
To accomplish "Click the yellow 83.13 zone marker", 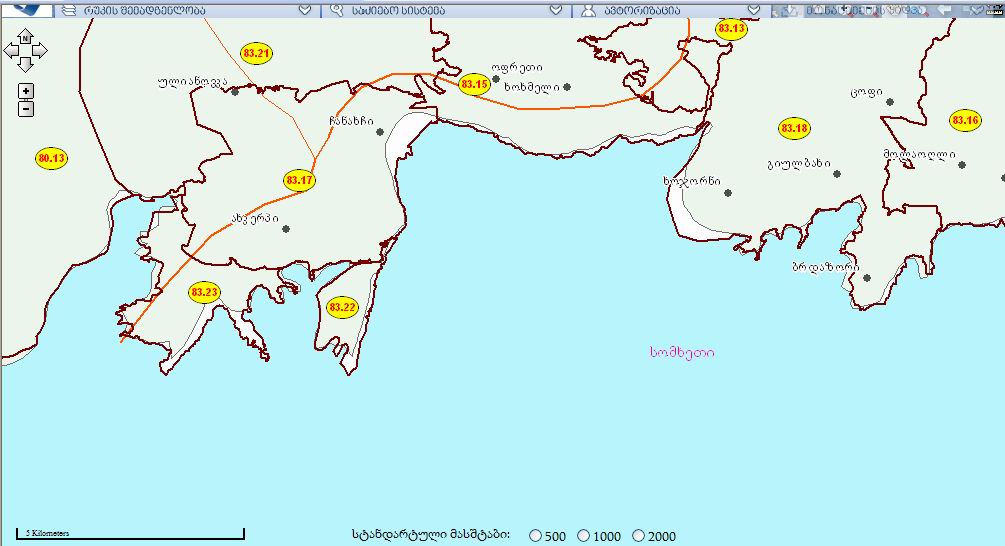I will coord(731,29).
